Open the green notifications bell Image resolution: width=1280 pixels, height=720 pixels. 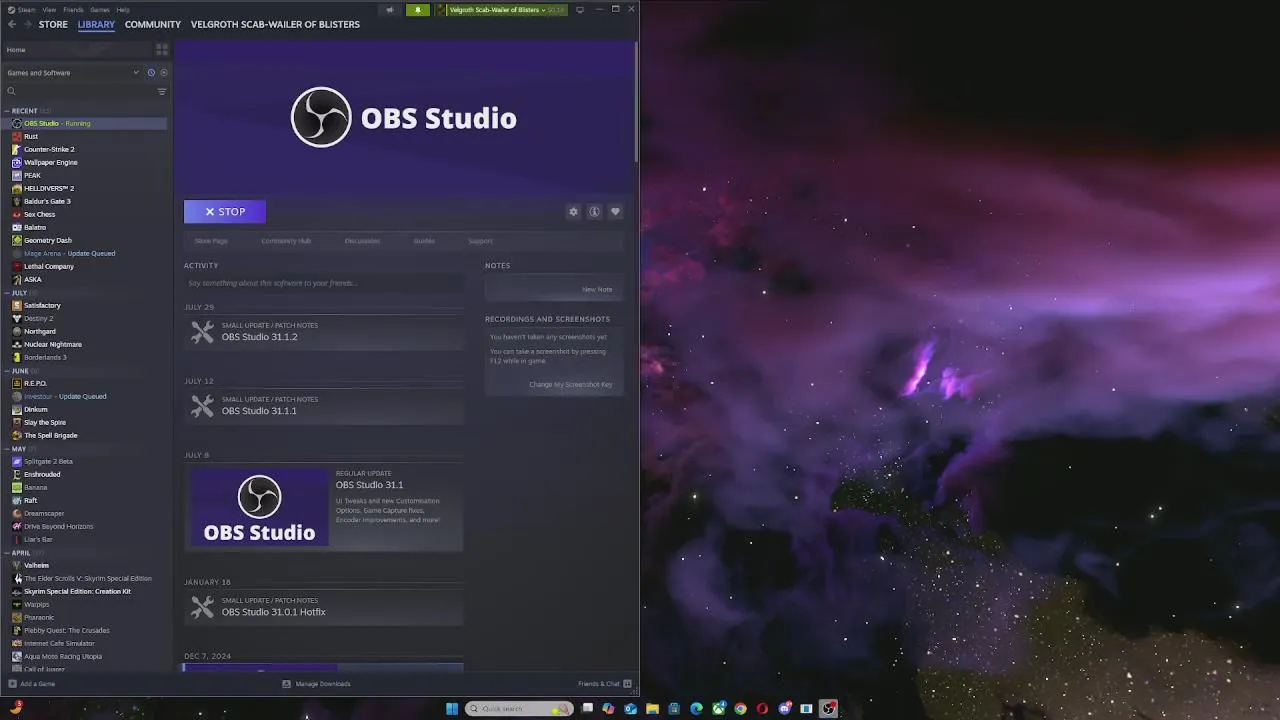(418, 10)
